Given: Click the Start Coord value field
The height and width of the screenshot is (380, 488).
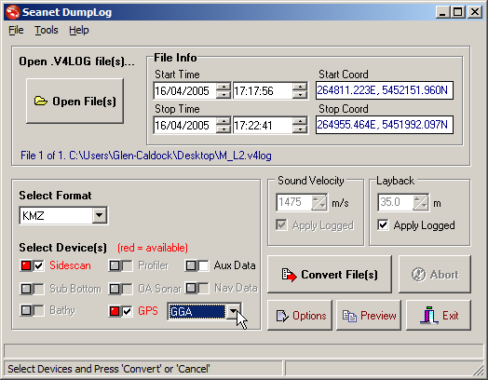Looking at the screenshot, I should click(x=385, y=90).
